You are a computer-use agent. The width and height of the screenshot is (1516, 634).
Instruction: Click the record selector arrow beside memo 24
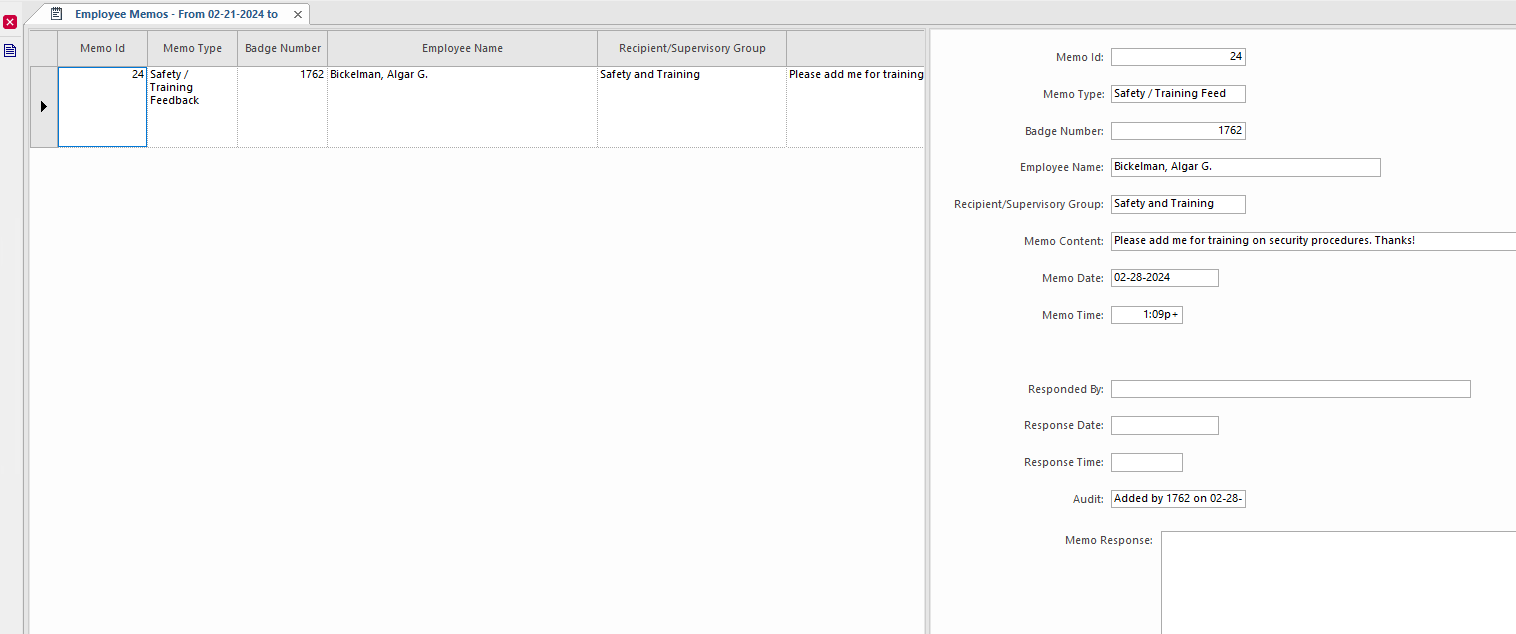pos(44,106)
